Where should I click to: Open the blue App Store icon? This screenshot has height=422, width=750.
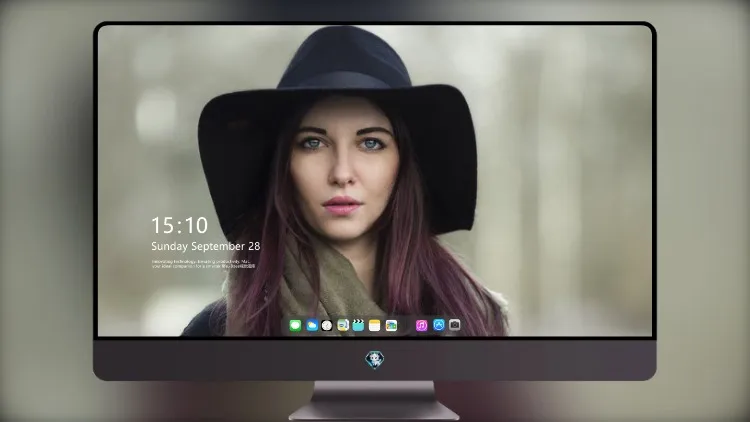coord(439,325)
